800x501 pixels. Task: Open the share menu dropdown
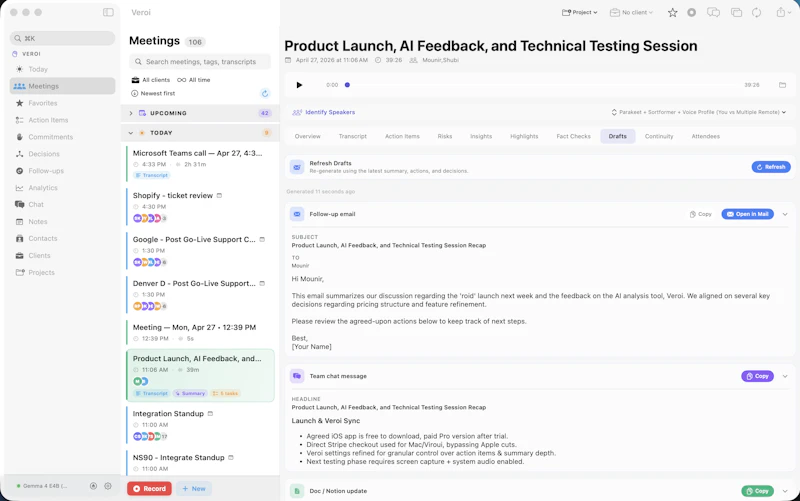click(784, 12)
